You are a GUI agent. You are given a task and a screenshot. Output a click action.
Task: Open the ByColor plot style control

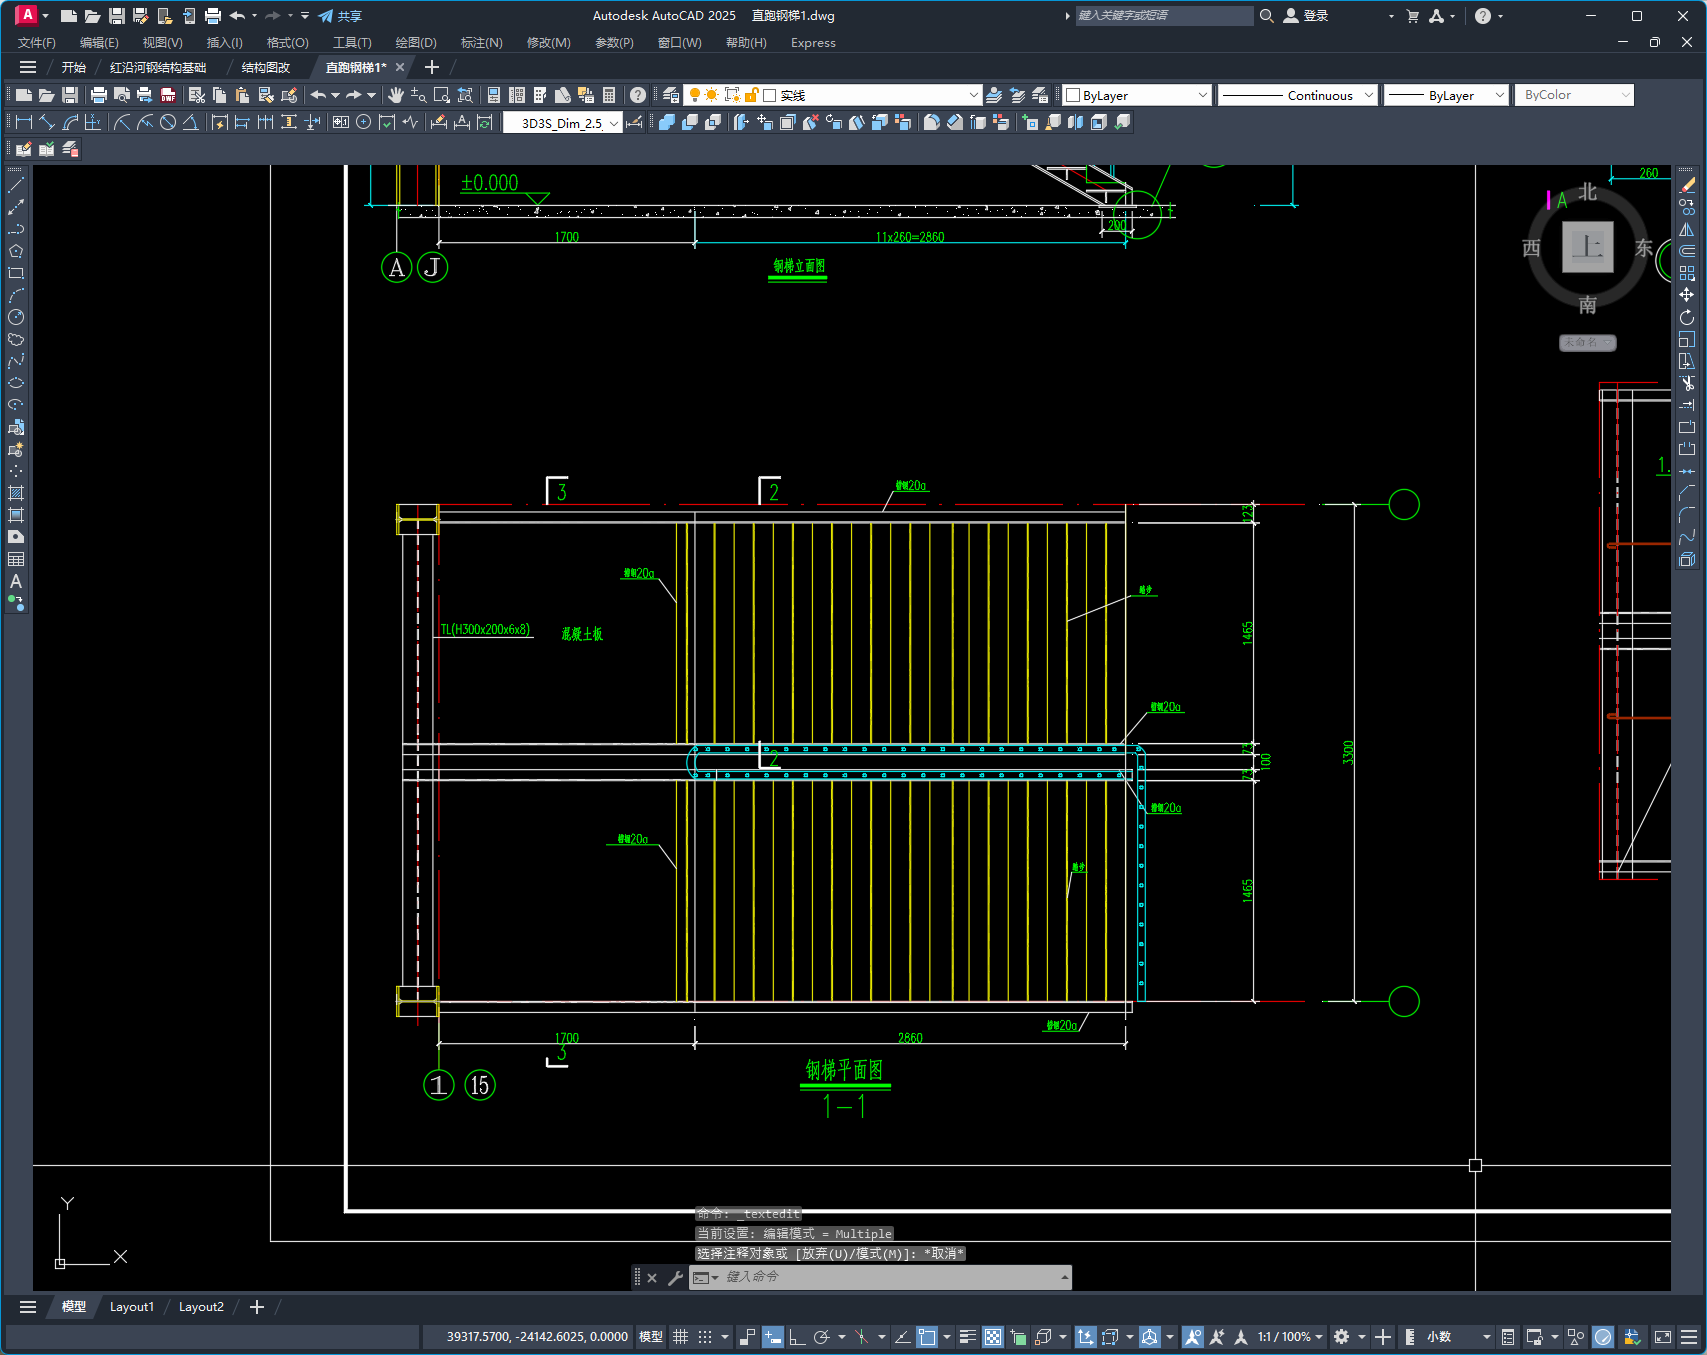click(1574, 95)
